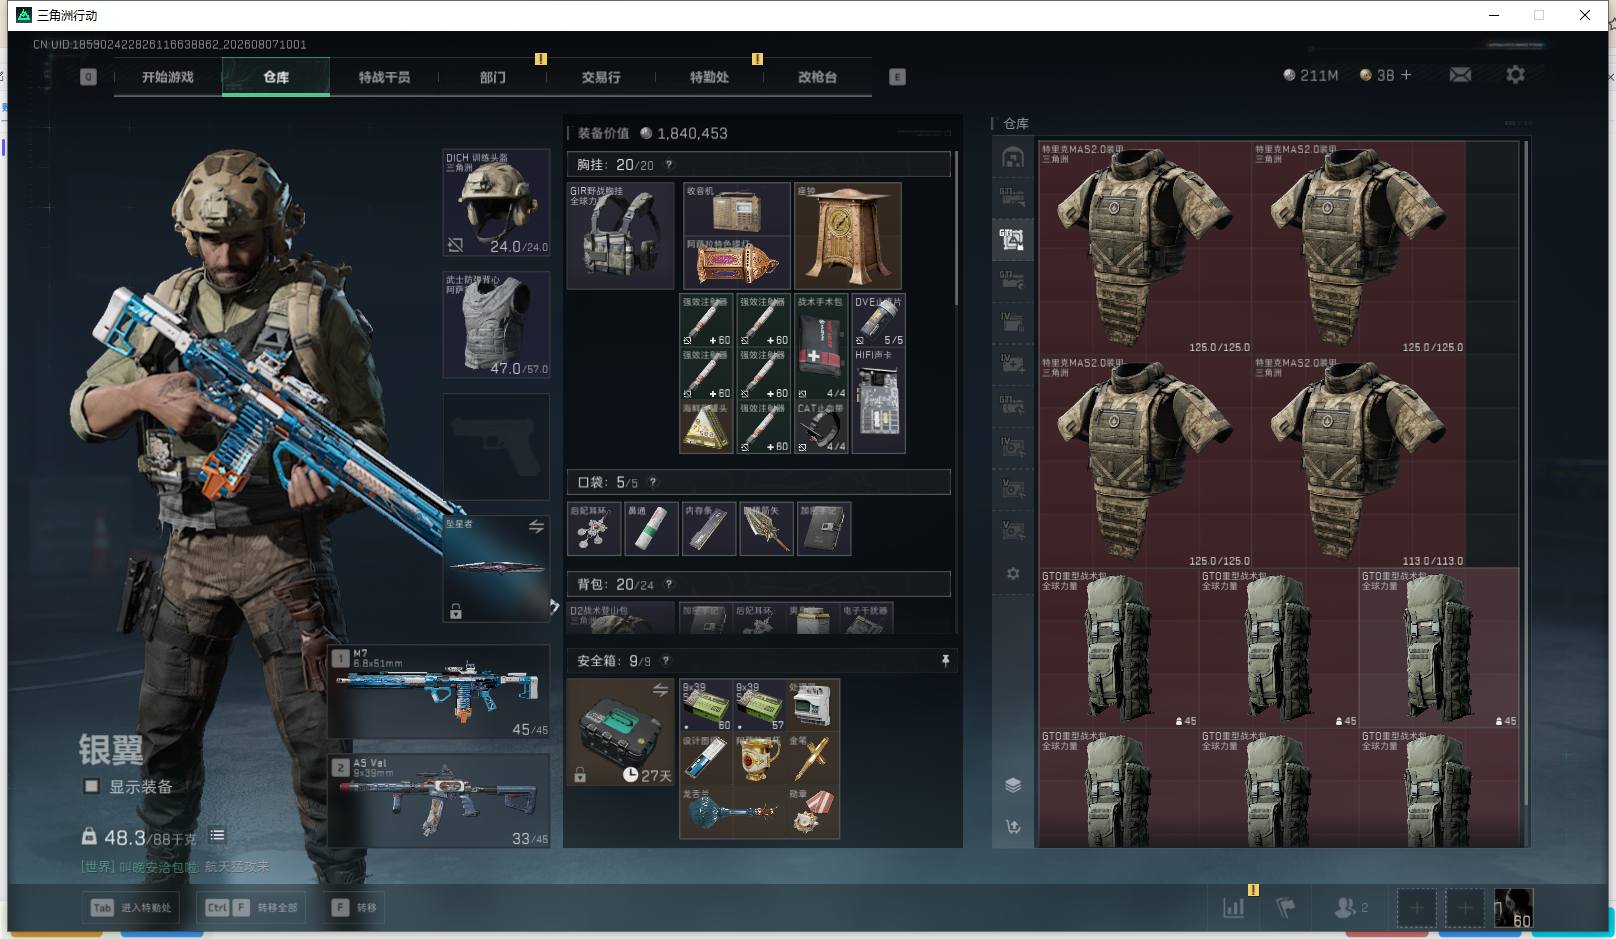Select the ornate golden lantern item
The image size is (1616, 939).
737,263
